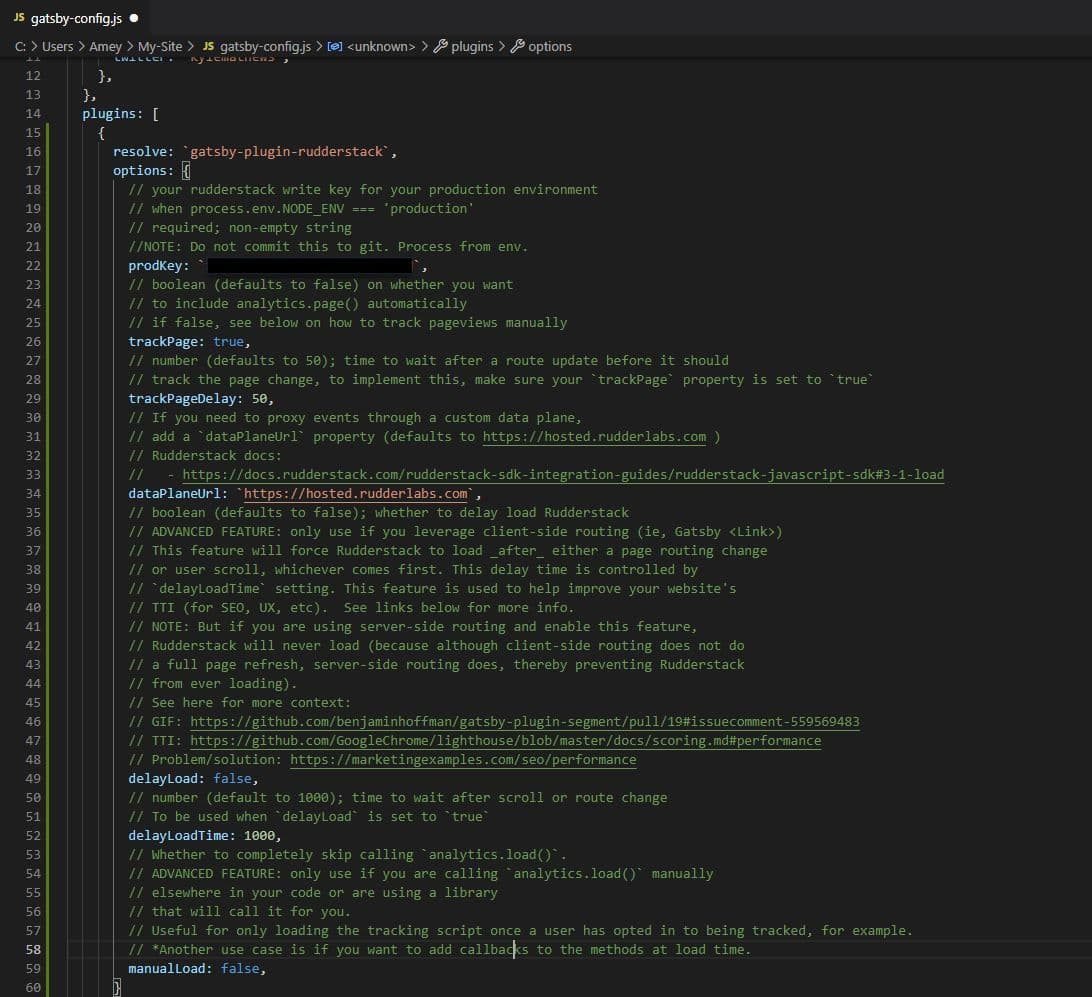Viewport: 1092px width, 997px height.
Task: Open the My-Site breadcrumb dropdown
Action: point(160,46)
